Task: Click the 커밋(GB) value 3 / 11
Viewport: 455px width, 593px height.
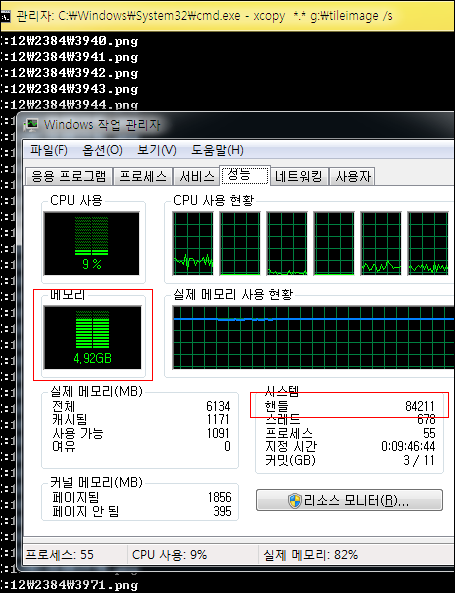Action: tap(419, 460)
